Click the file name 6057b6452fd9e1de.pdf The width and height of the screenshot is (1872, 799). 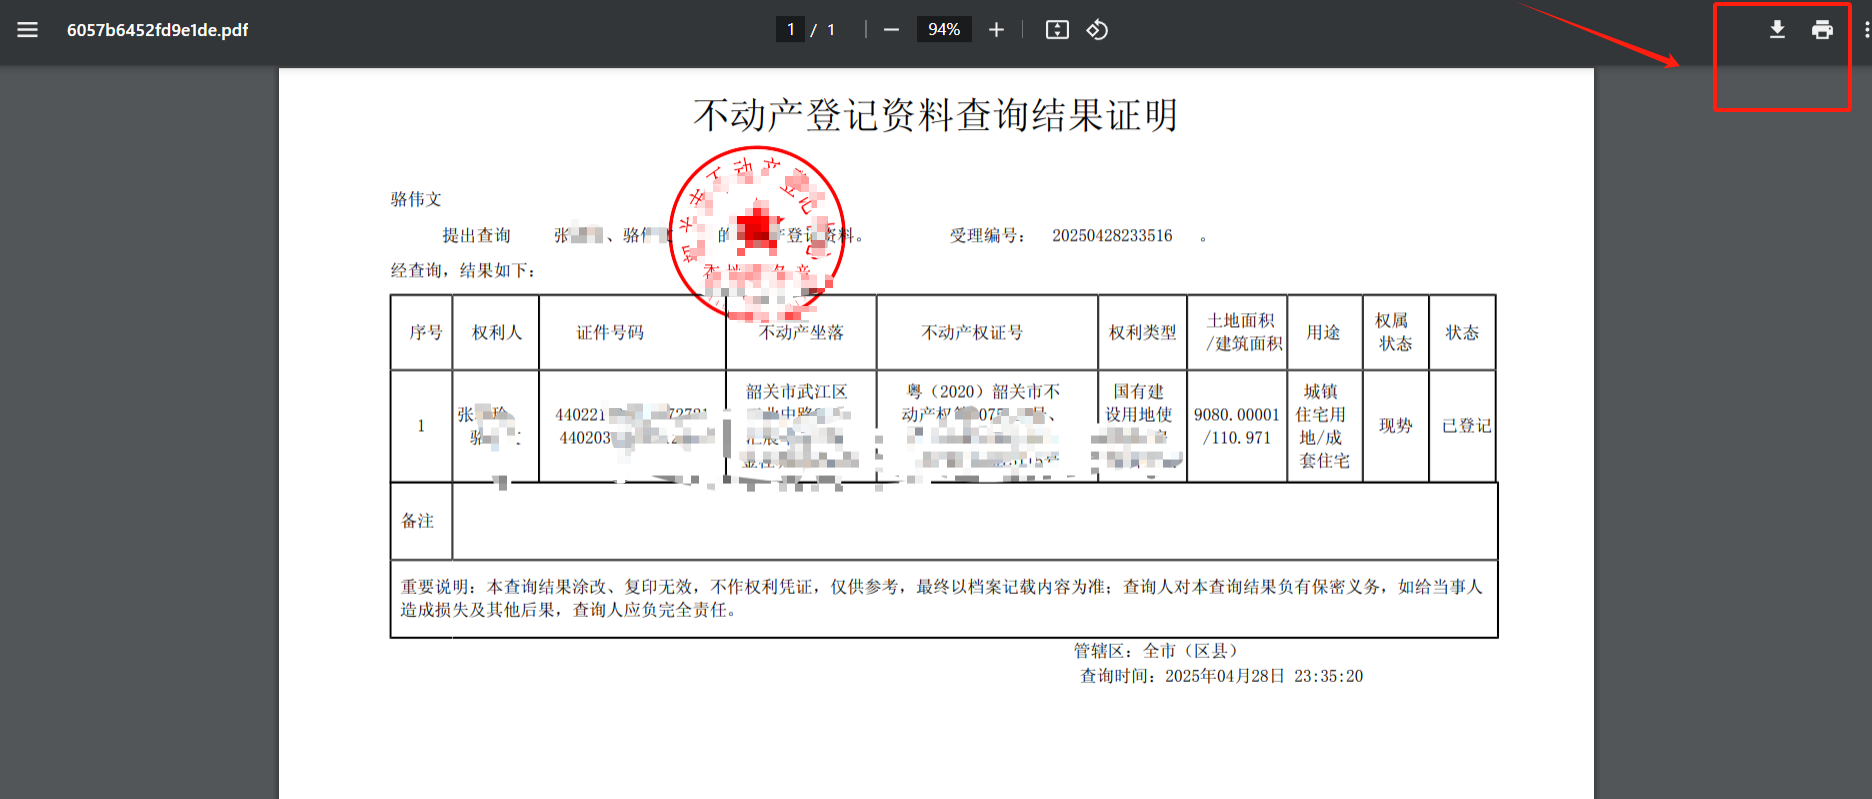point(157,30)
